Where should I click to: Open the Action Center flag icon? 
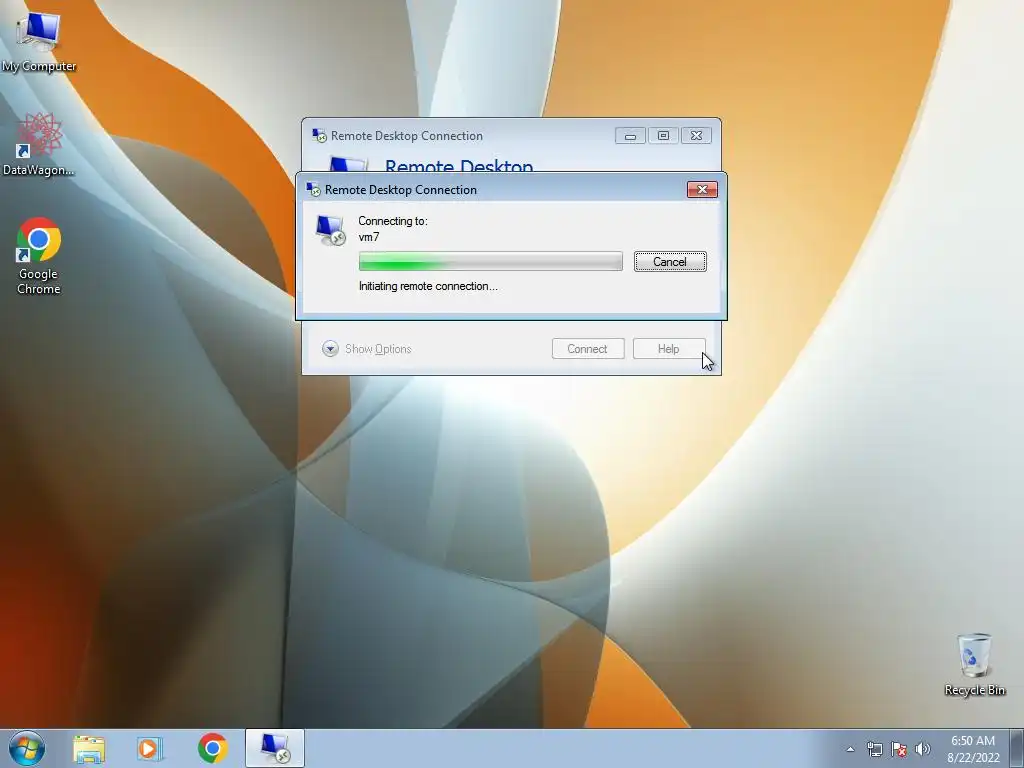coord(899,749)
